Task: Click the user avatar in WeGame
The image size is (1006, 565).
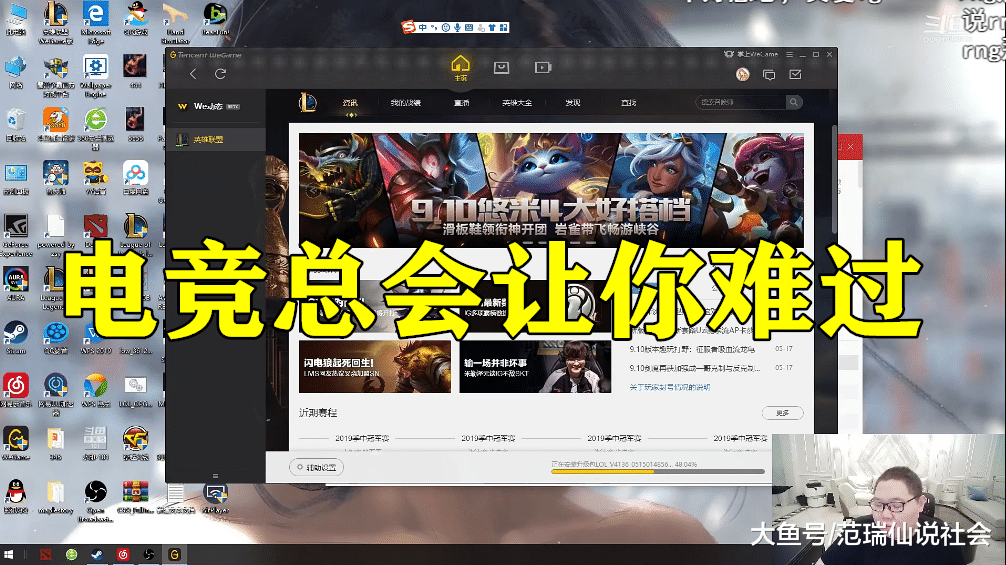Action: [x=742, y=74]
